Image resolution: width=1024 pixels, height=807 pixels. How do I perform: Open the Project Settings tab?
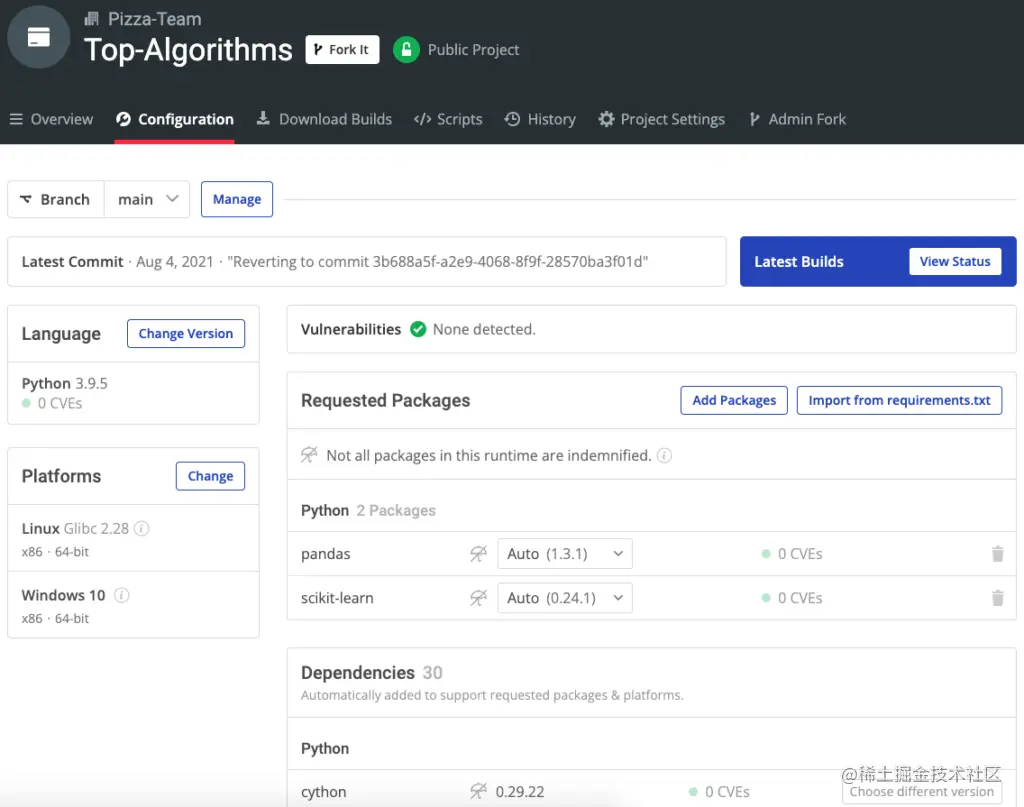tap(662, 119)
